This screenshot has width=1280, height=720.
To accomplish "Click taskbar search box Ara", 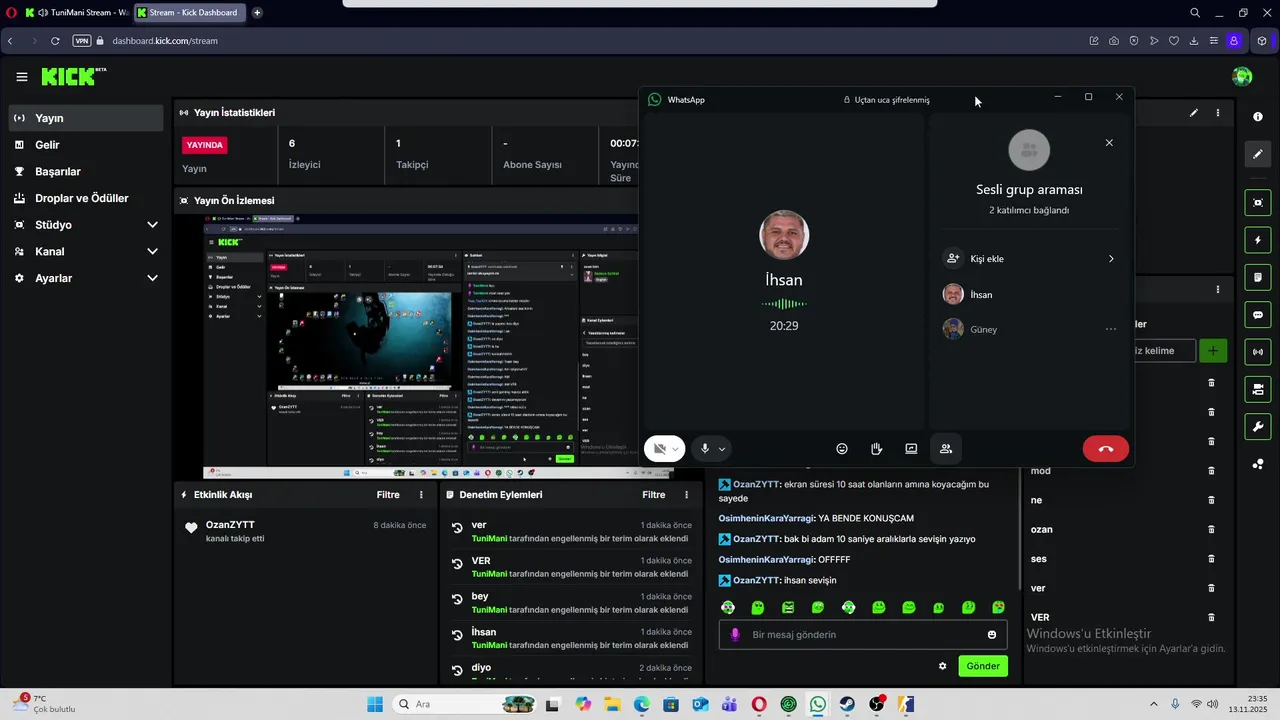I will [465, 704].
